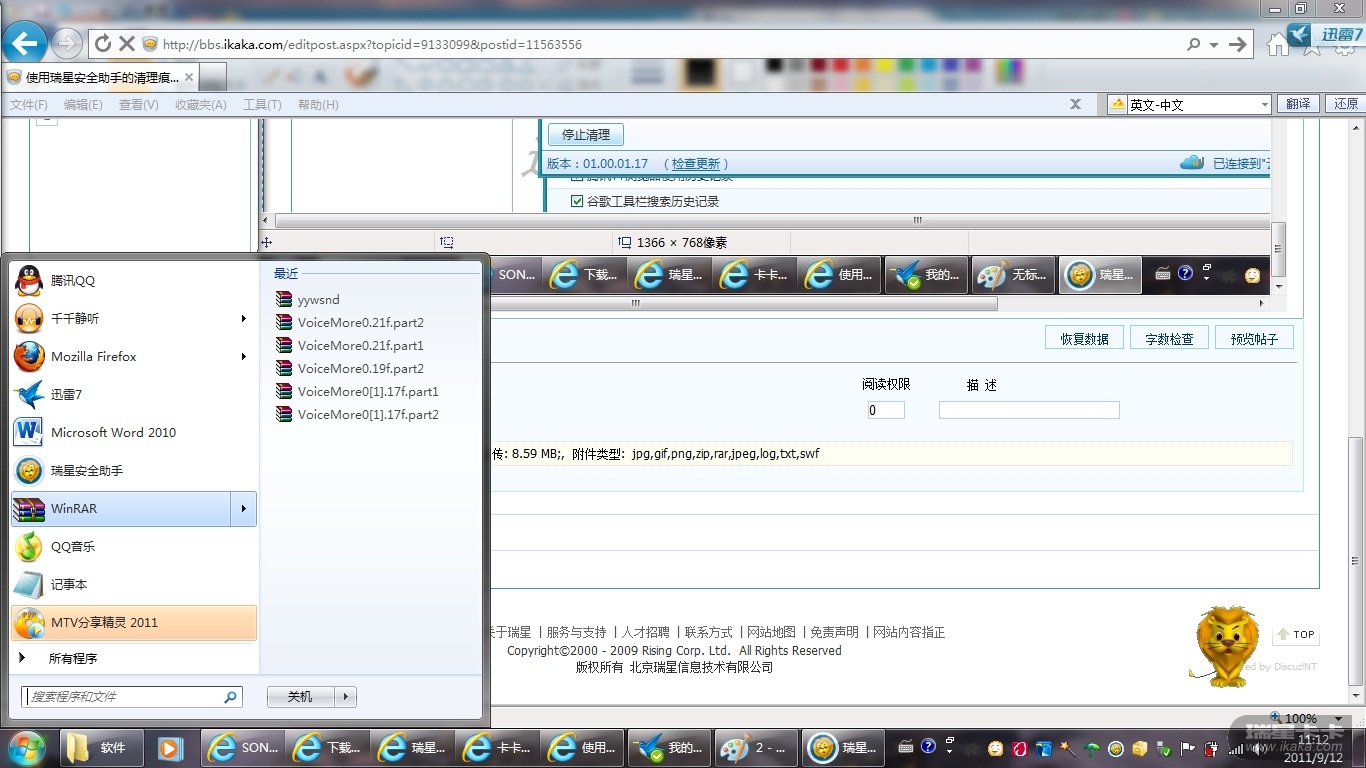Click the 描述 text field
The image size is (1366, 768).
tap(1029, 410)
